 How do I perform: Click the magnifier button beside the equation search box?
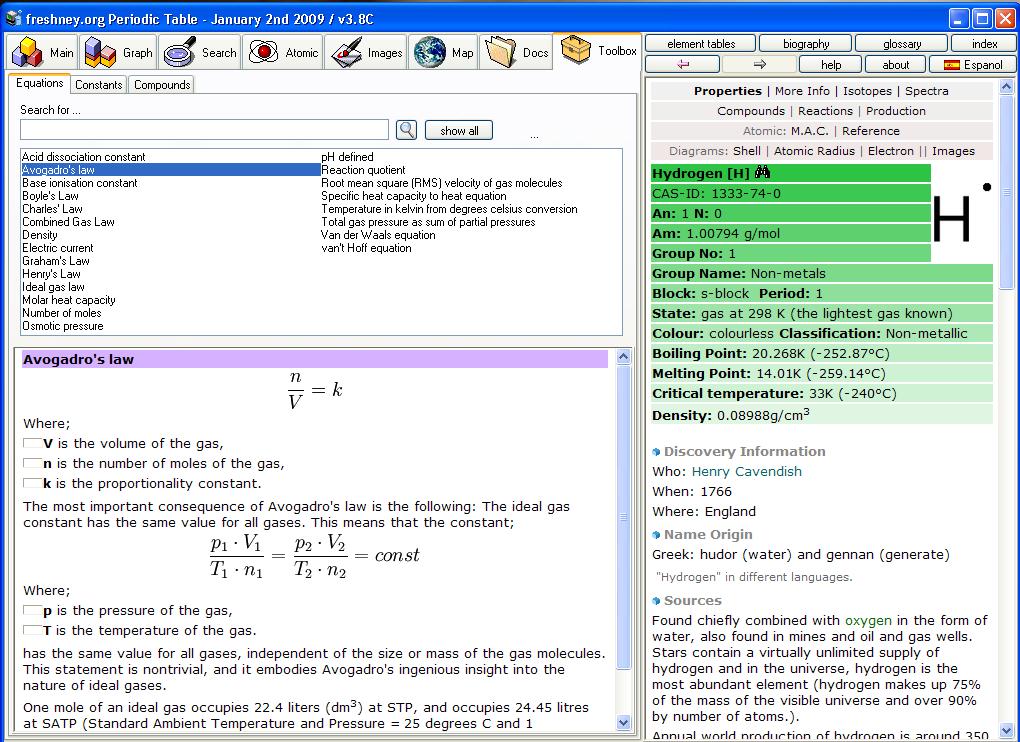coord(407,130)
